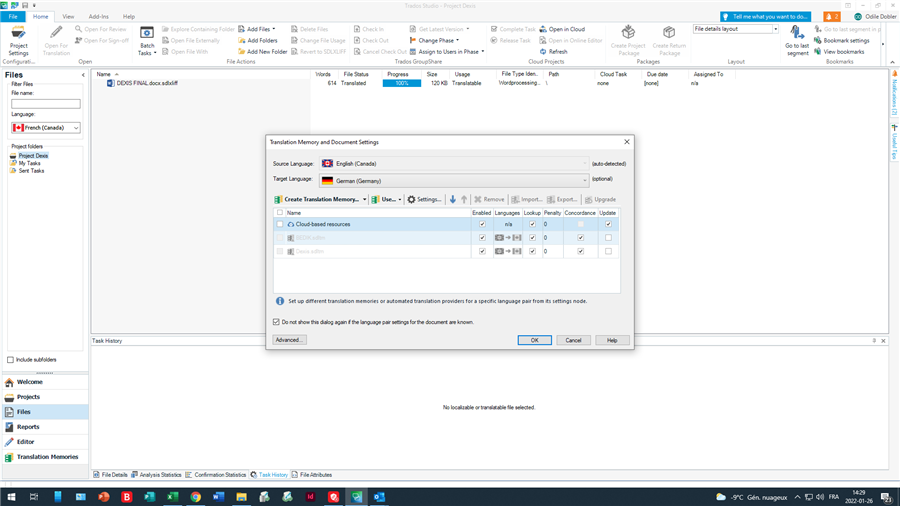Click Import in dialog toolbar
This screenshot has width=900, height=506.
(x=526, y=199)
